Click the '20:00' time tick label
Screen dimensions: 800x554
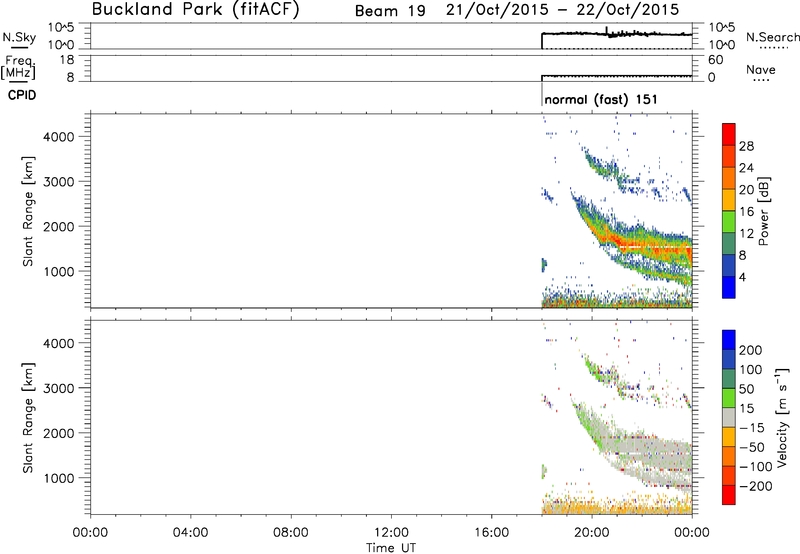[591, 533]
